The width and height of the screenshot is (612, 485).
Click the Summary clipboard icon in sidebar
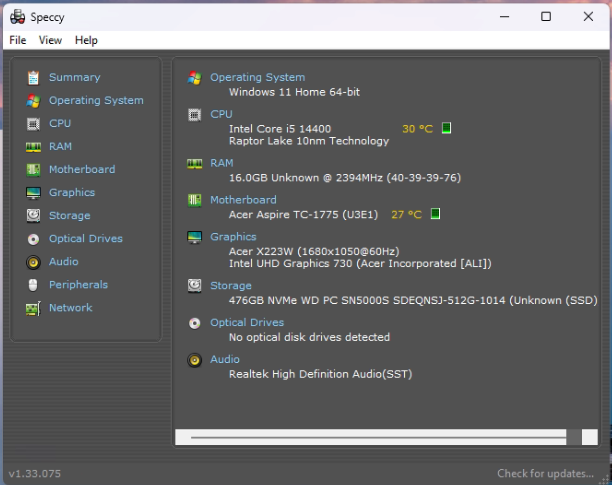click(x=33, y=78)
